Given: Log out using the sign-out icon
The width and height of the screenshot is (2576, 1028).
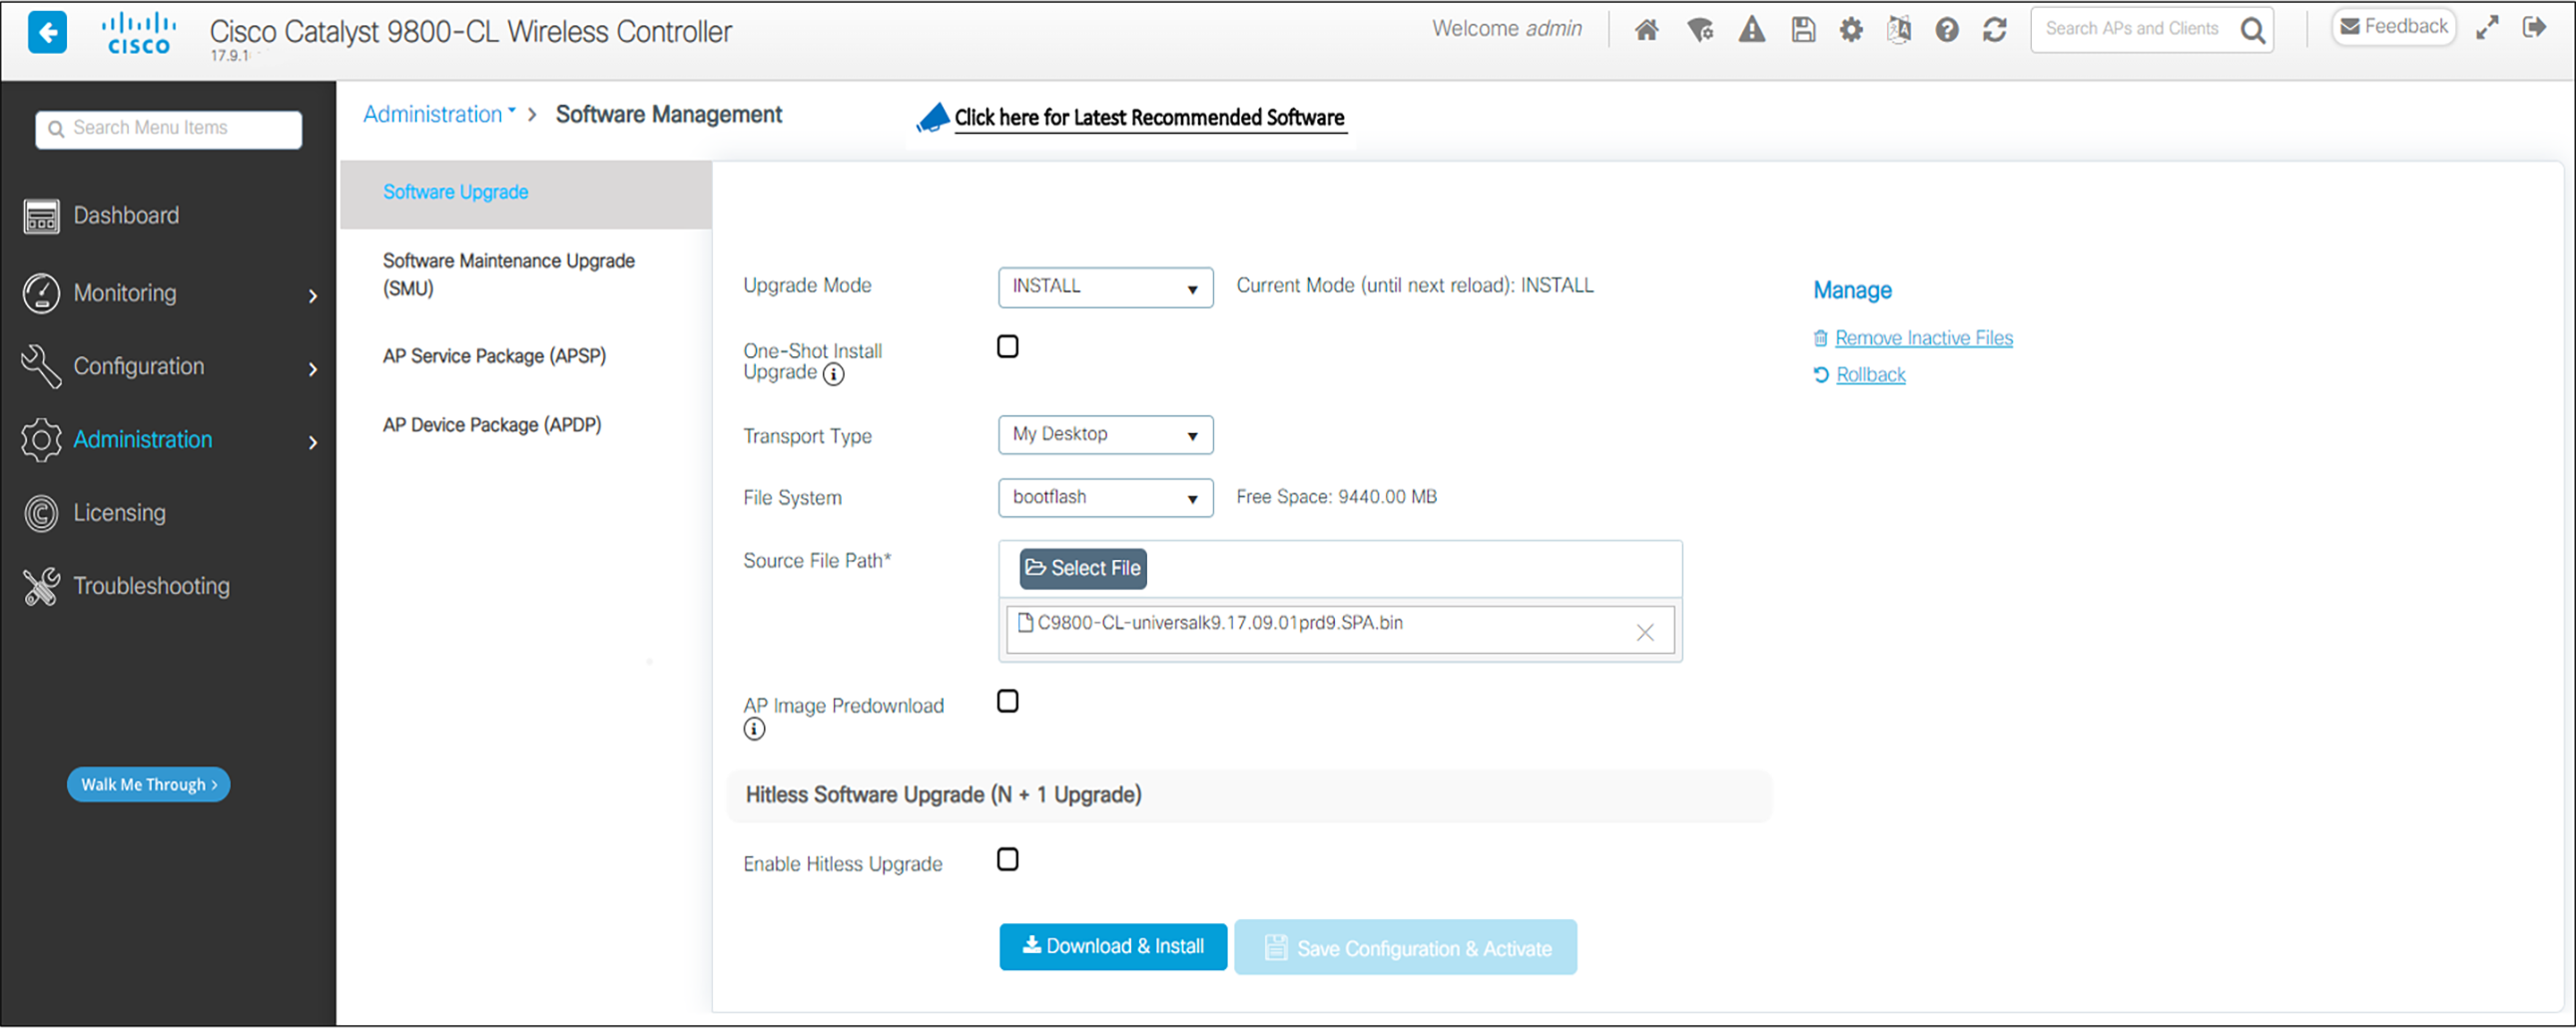Looking at the screenshot, I should tap(2534, 27).
